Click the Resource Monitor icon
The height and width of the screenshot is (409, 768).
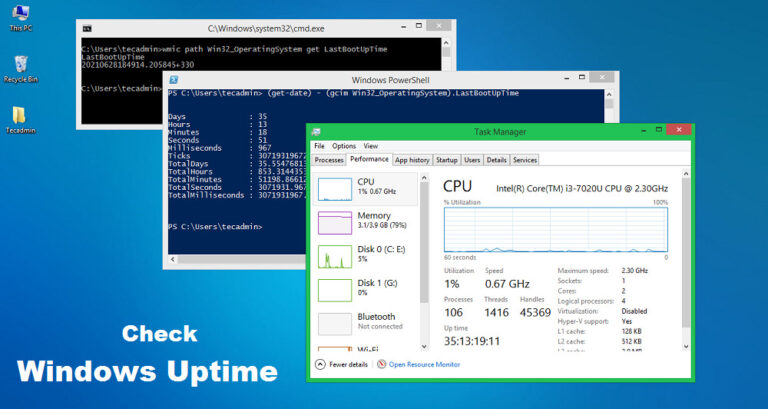tap(382, 365)
